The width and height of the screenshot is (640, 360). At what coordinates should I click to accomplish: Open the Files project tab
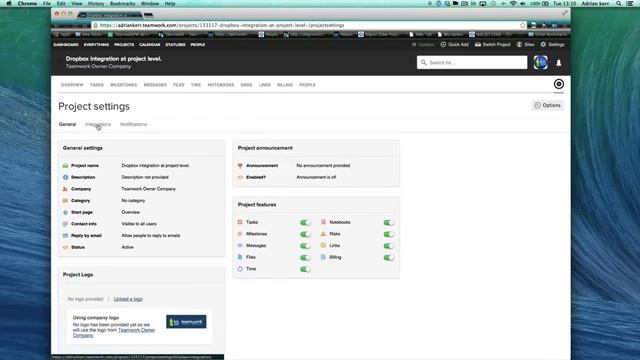tap(179, 85)
